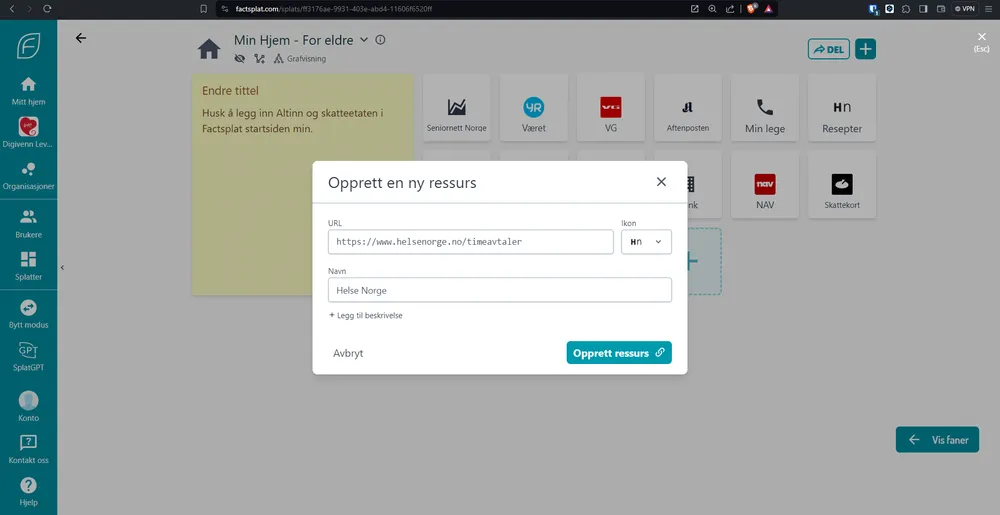
Task: Expand Legg til beskrivelse
Action: click(366, 315)
